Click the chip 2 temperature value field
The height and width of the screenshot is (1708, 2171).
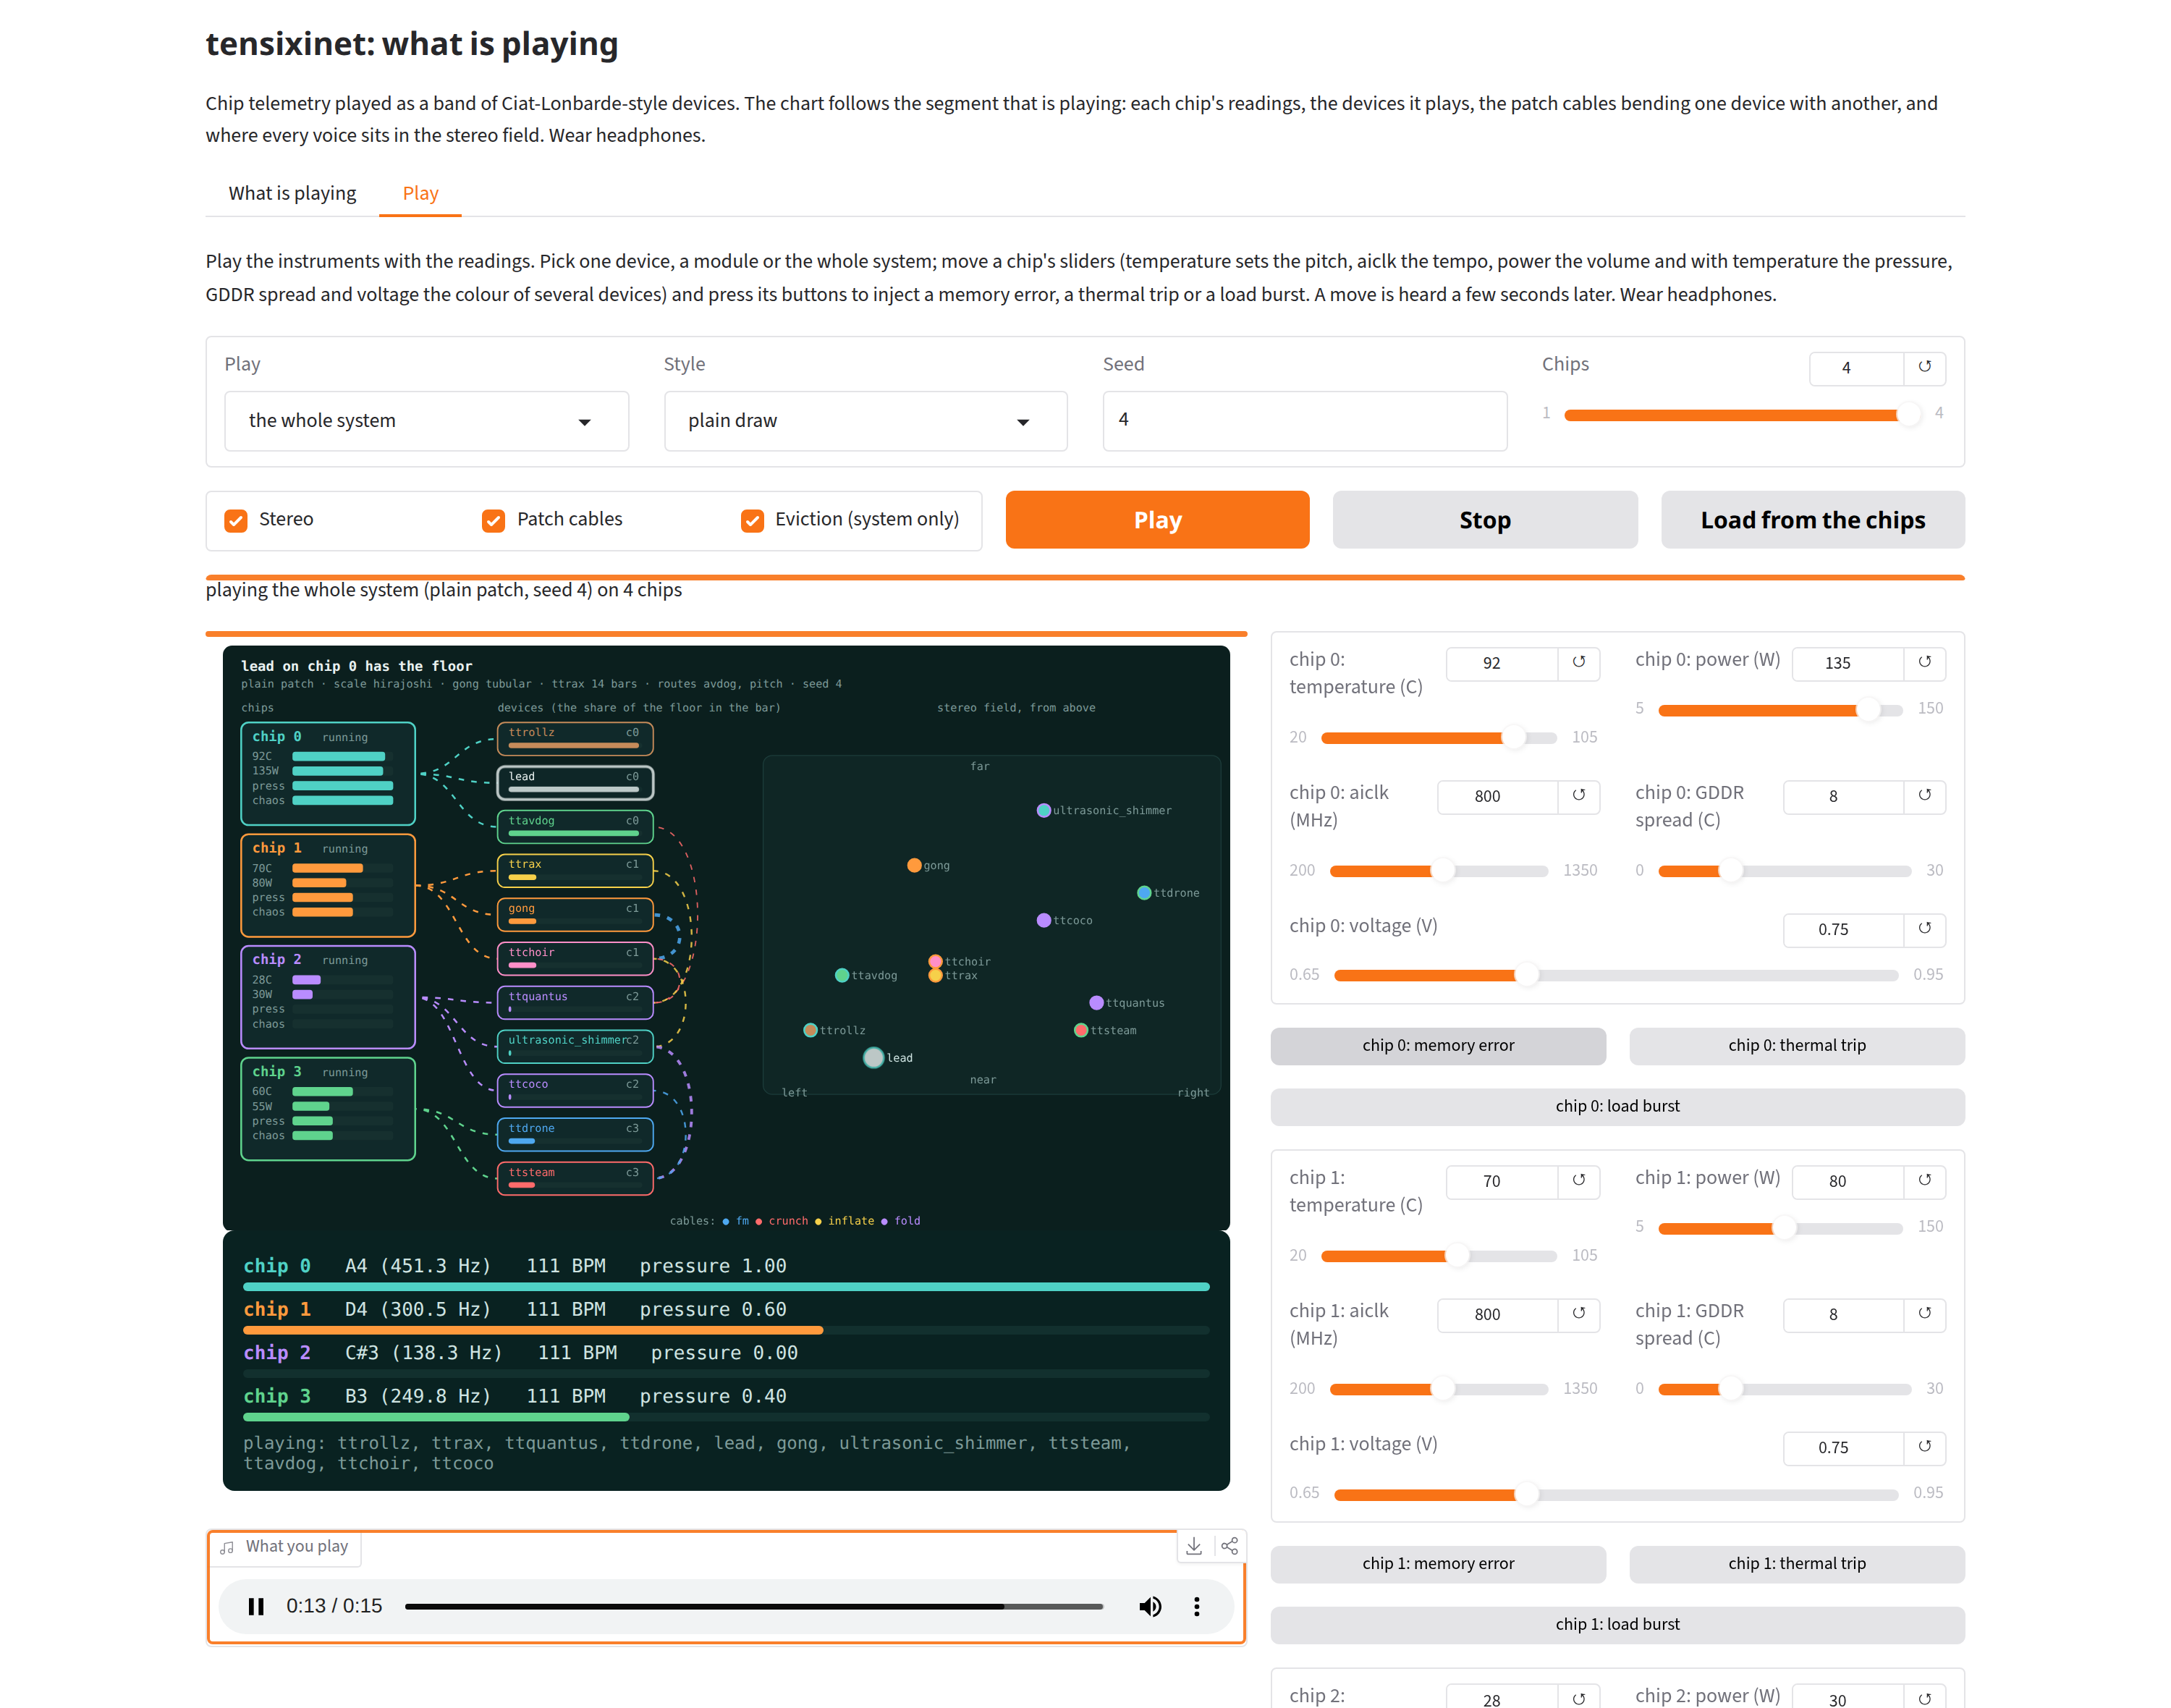[x=1501, y=1697]
